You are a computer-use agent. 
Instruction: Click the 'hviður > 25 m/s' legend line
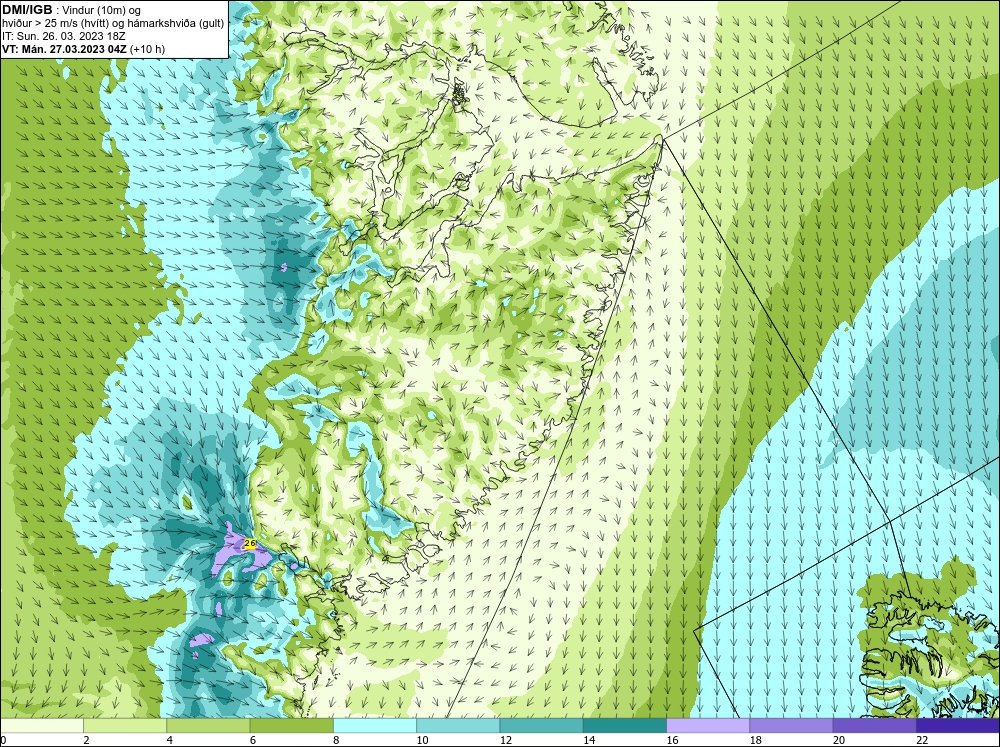(x=114, y=24)
